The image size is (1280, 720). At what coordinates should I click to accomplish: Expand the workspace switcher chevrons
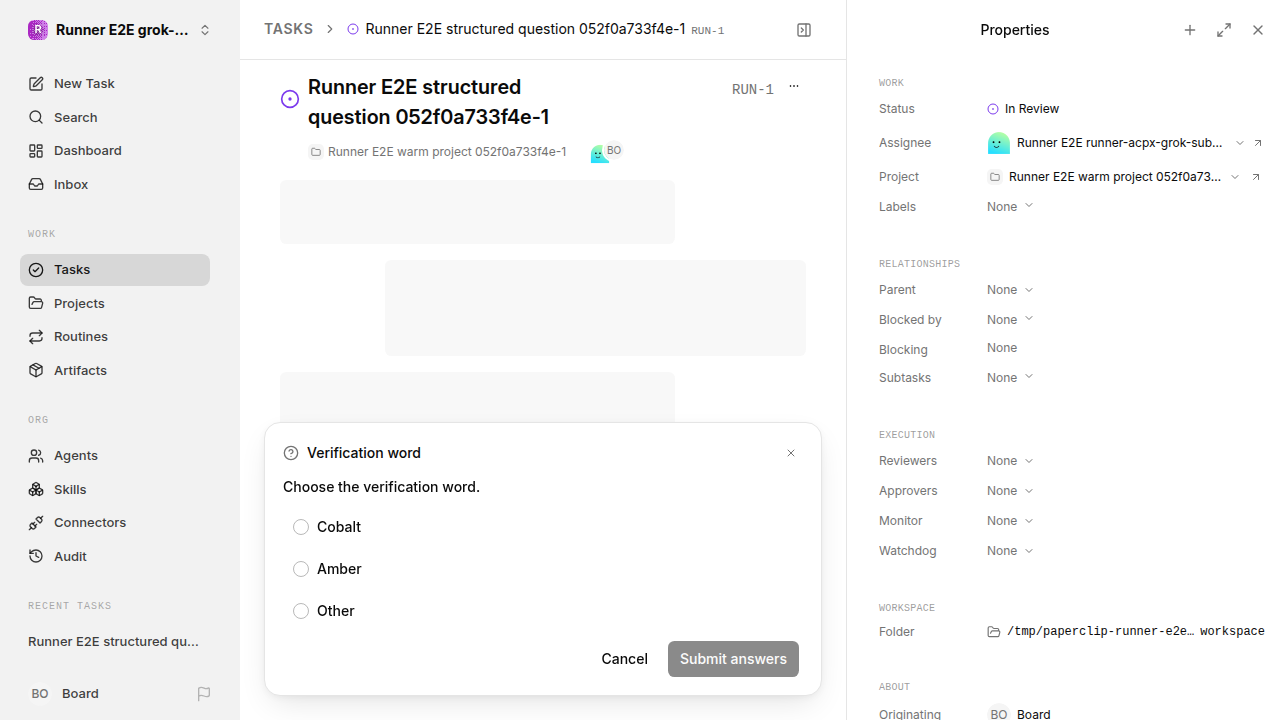(205, 30)
